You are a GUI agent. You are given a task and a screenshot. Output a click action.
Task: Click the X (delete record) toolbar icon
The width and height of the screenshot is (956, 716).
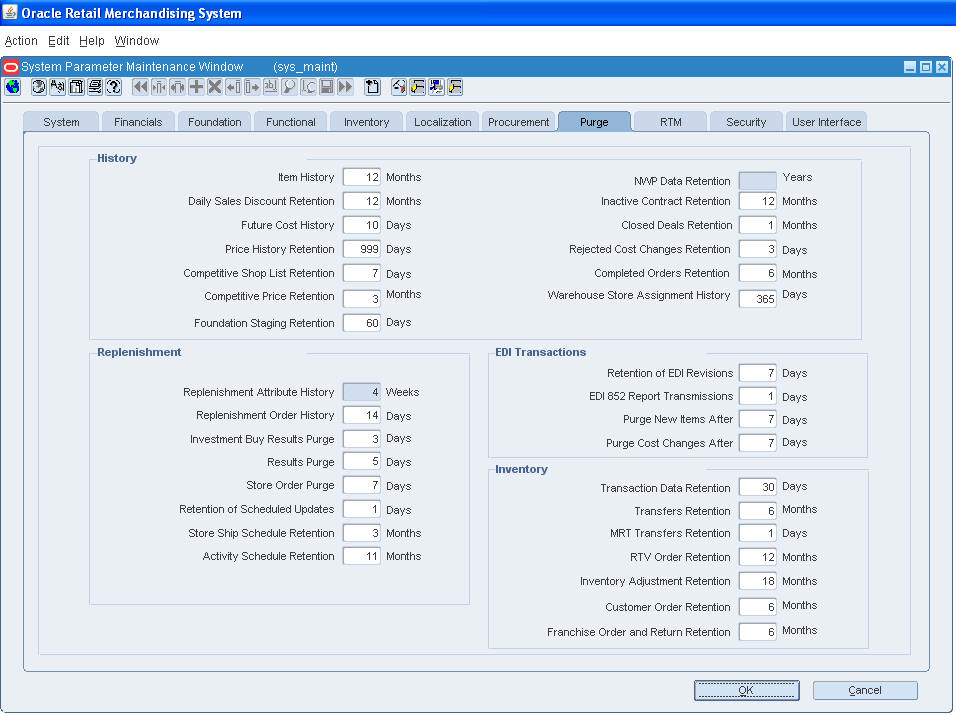(x=215, y=87)
